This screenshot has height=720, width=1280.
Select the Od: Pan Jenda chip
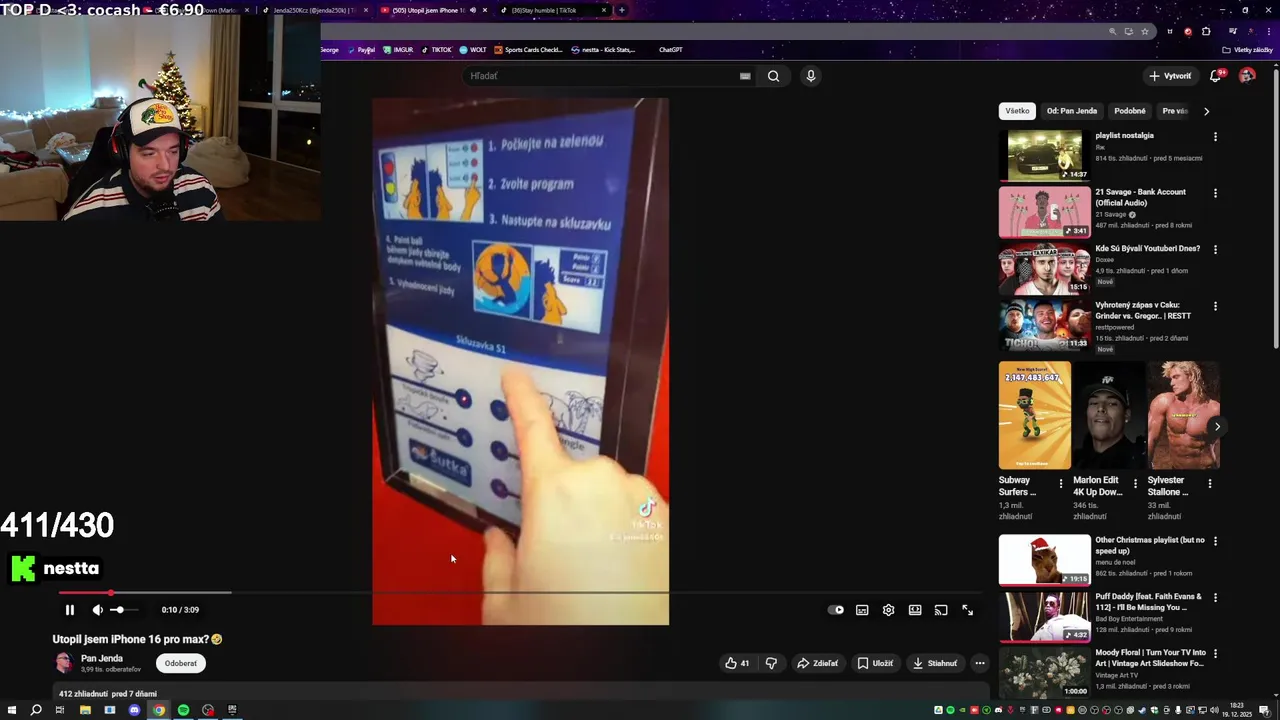(x=1072, y=111)
